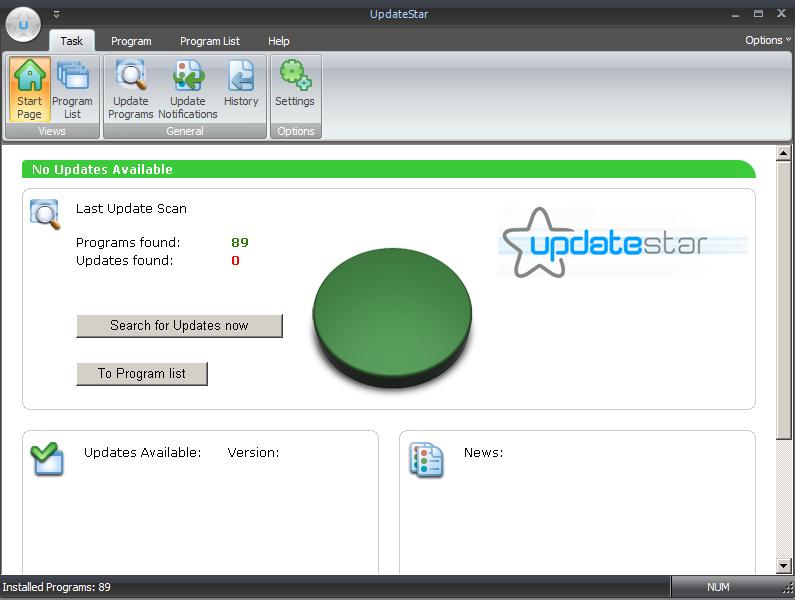
Task: Click the scrollbar down arrow
Action: [784, 566]
